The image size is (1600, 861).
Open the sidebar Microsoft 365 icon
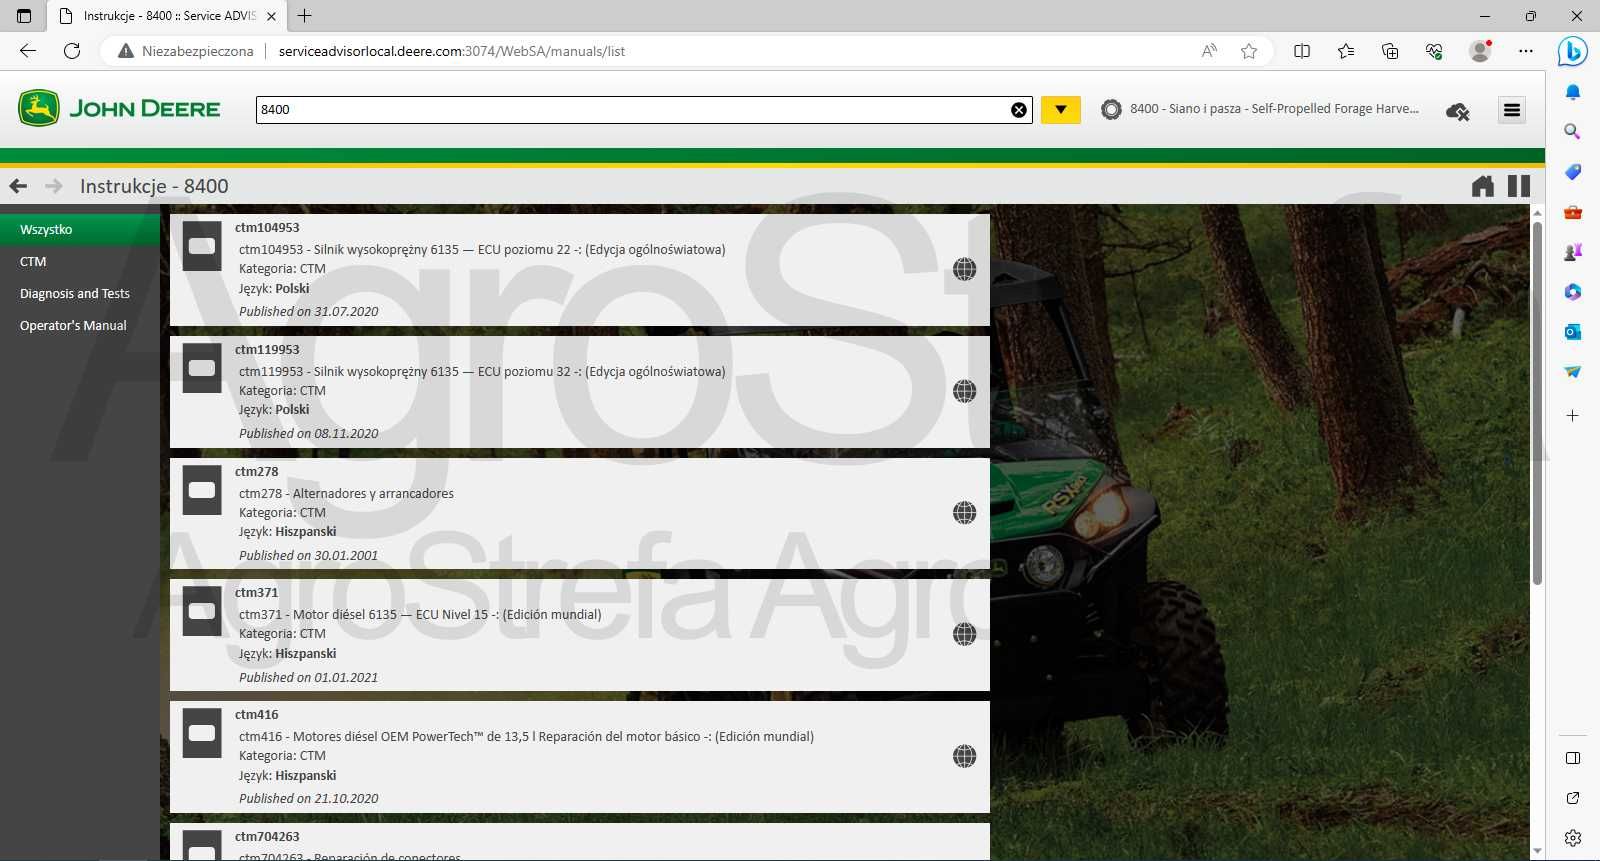click(x=1573, y=292)
